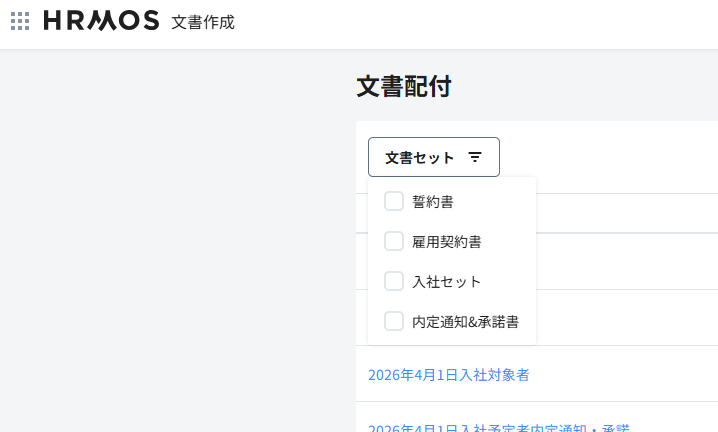Viewport: 718px width, 432px height.
Task: Tick the 雇用契約書 checkbox
Action: [x=394, y=241]
